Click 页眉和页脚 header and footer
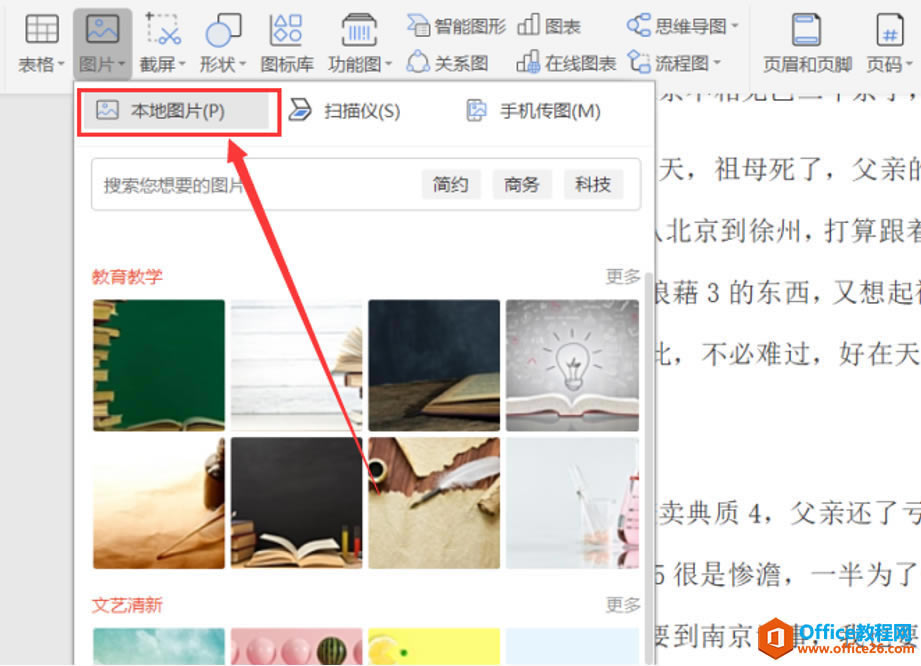Image resolution: width=921 pixels, height=666 pixels. click(x=807, y=43)
